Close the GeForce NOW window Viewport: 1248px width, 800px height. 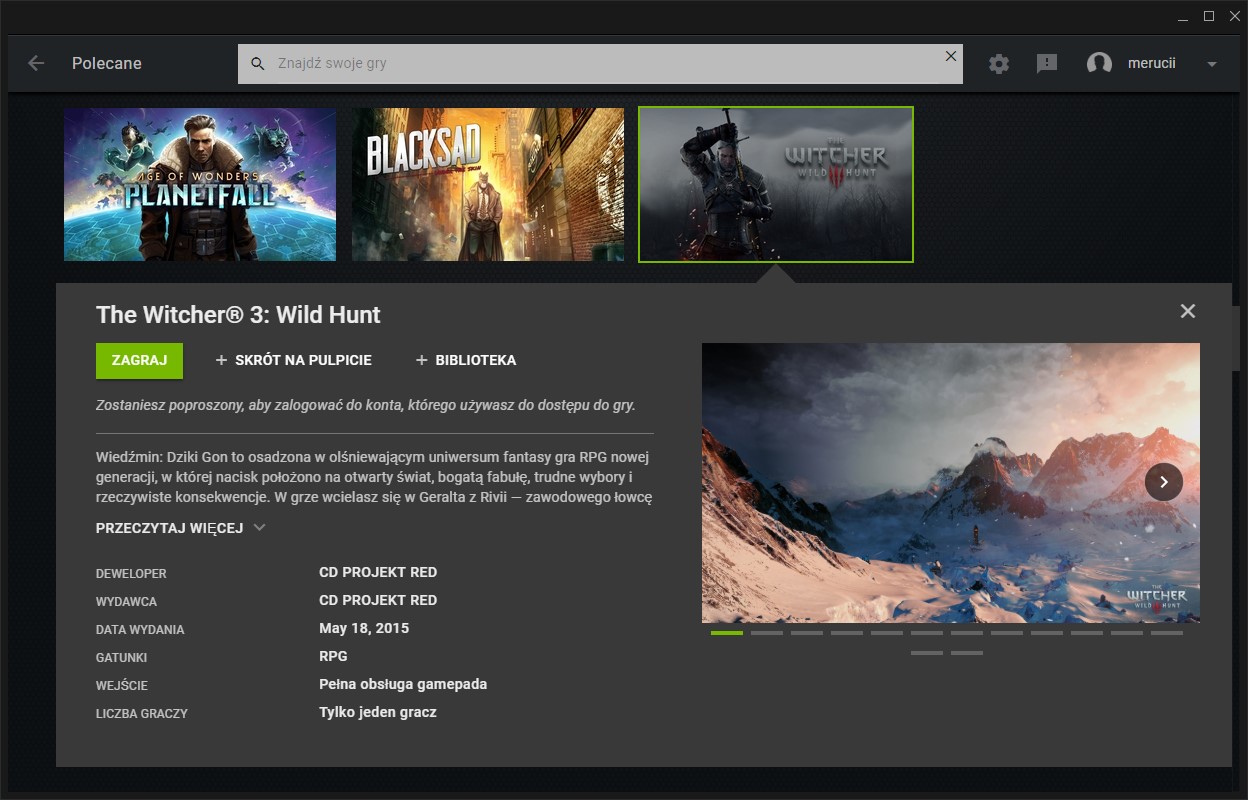[x=1234, y=15]
